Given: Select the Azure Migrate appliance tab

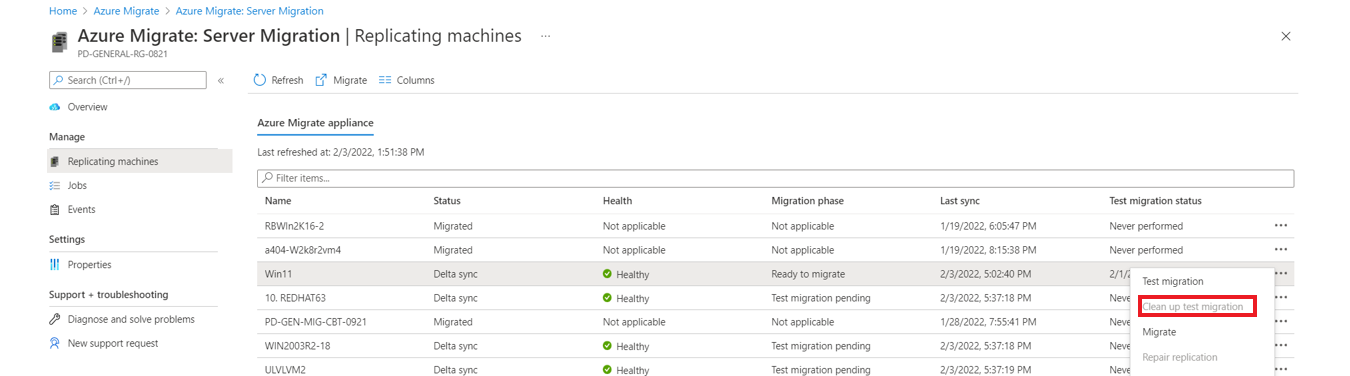Looking at the screenshot, I should pyautogui.click(x=315, y=123).
